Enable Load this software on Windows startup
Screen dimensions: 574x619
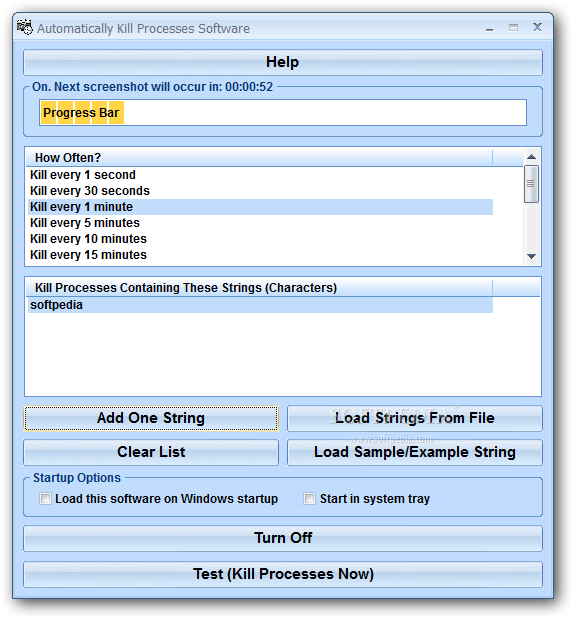pyautogui.click(x=45, y=499)
